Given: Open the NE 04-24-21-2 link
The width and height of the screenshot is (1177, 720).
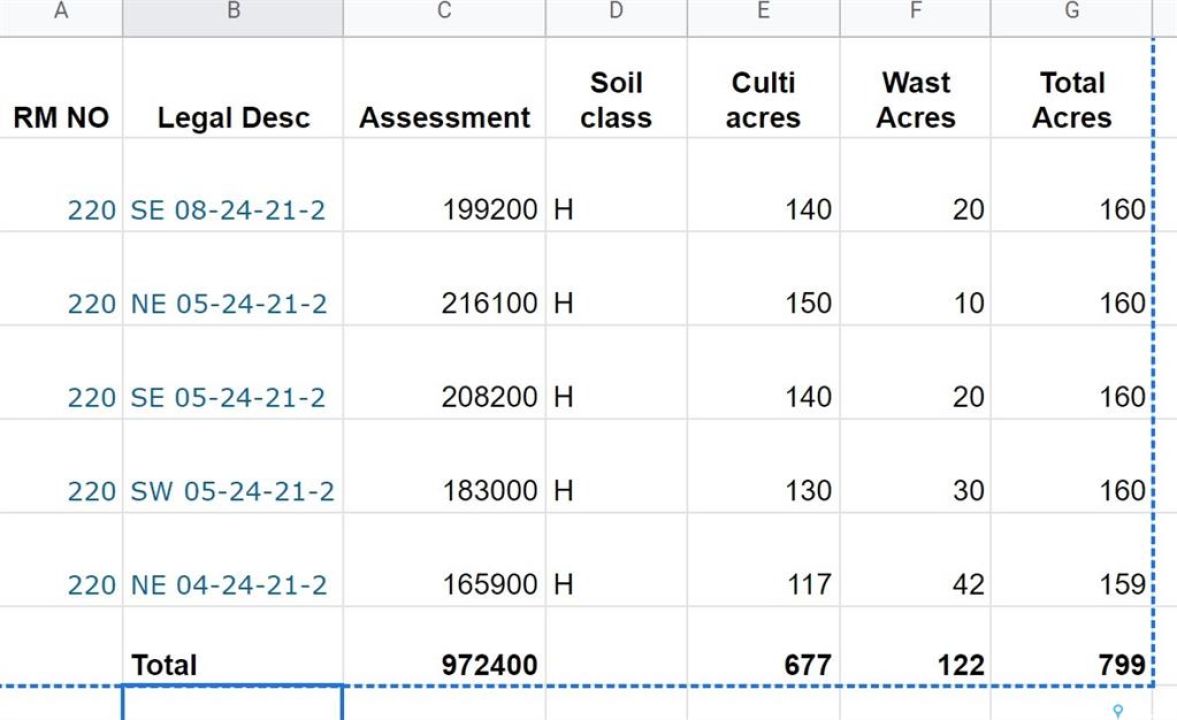Looking at the screenshot, I should (229, 585).
